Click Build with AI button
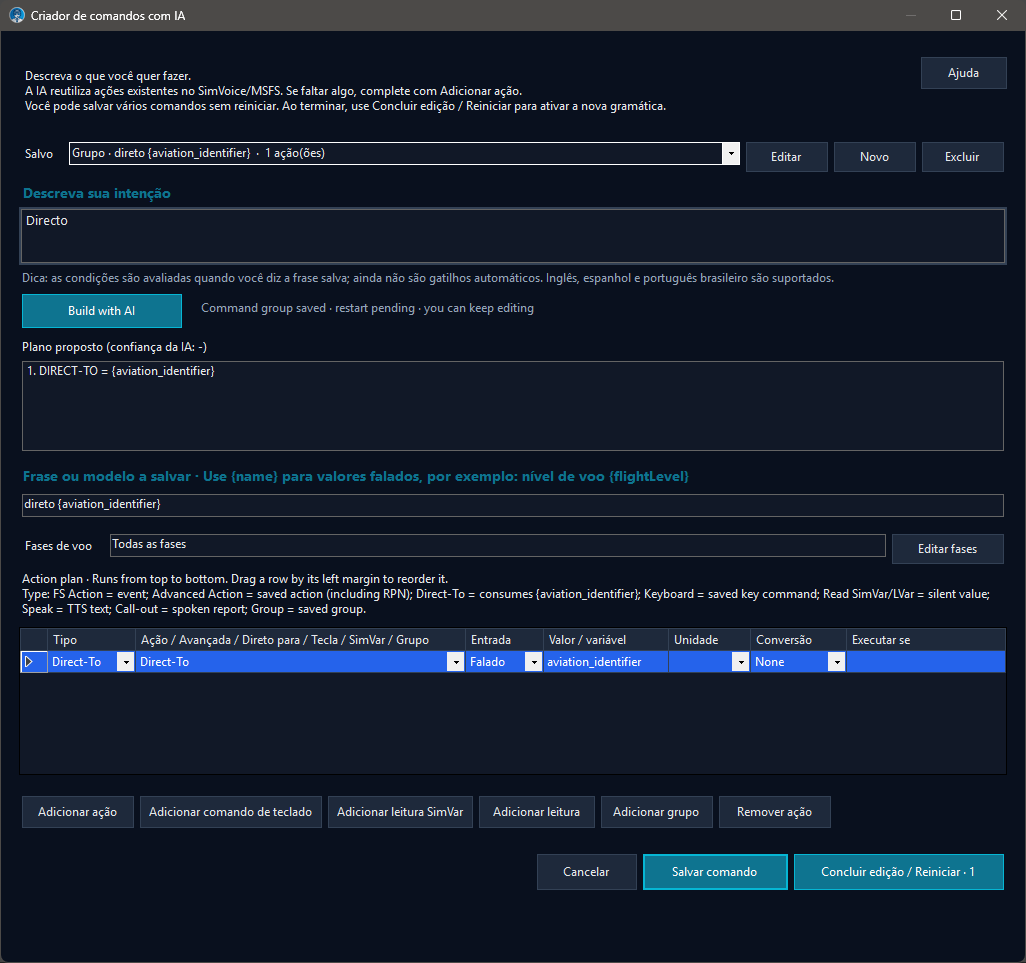 click(101, 311)
